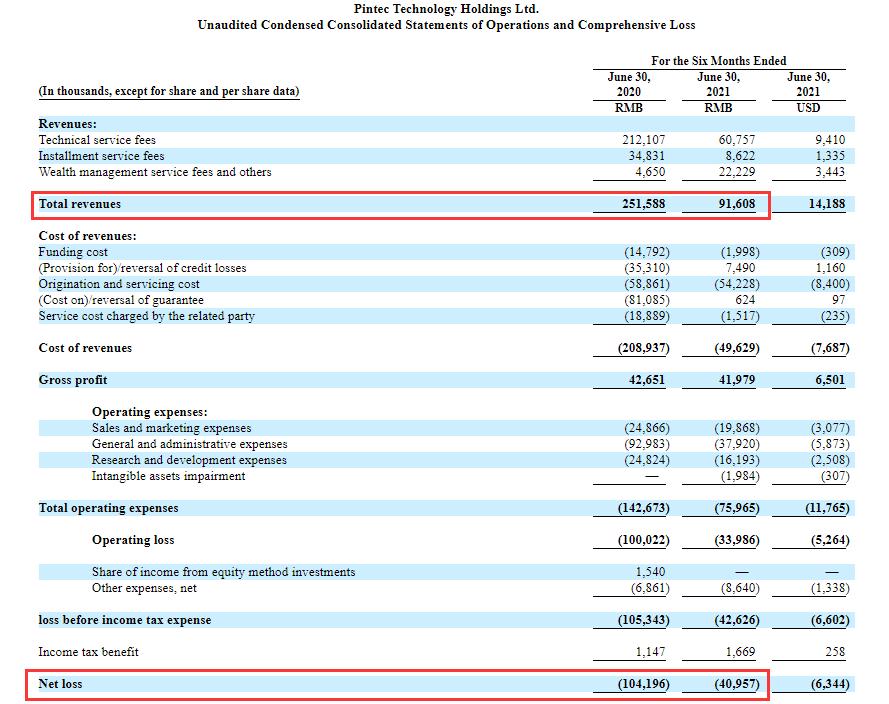This screenshot has height=704, width=889.
Task: Select the title 'Pintec Technology Holdings Ltd.'
Action: (446, 9)
